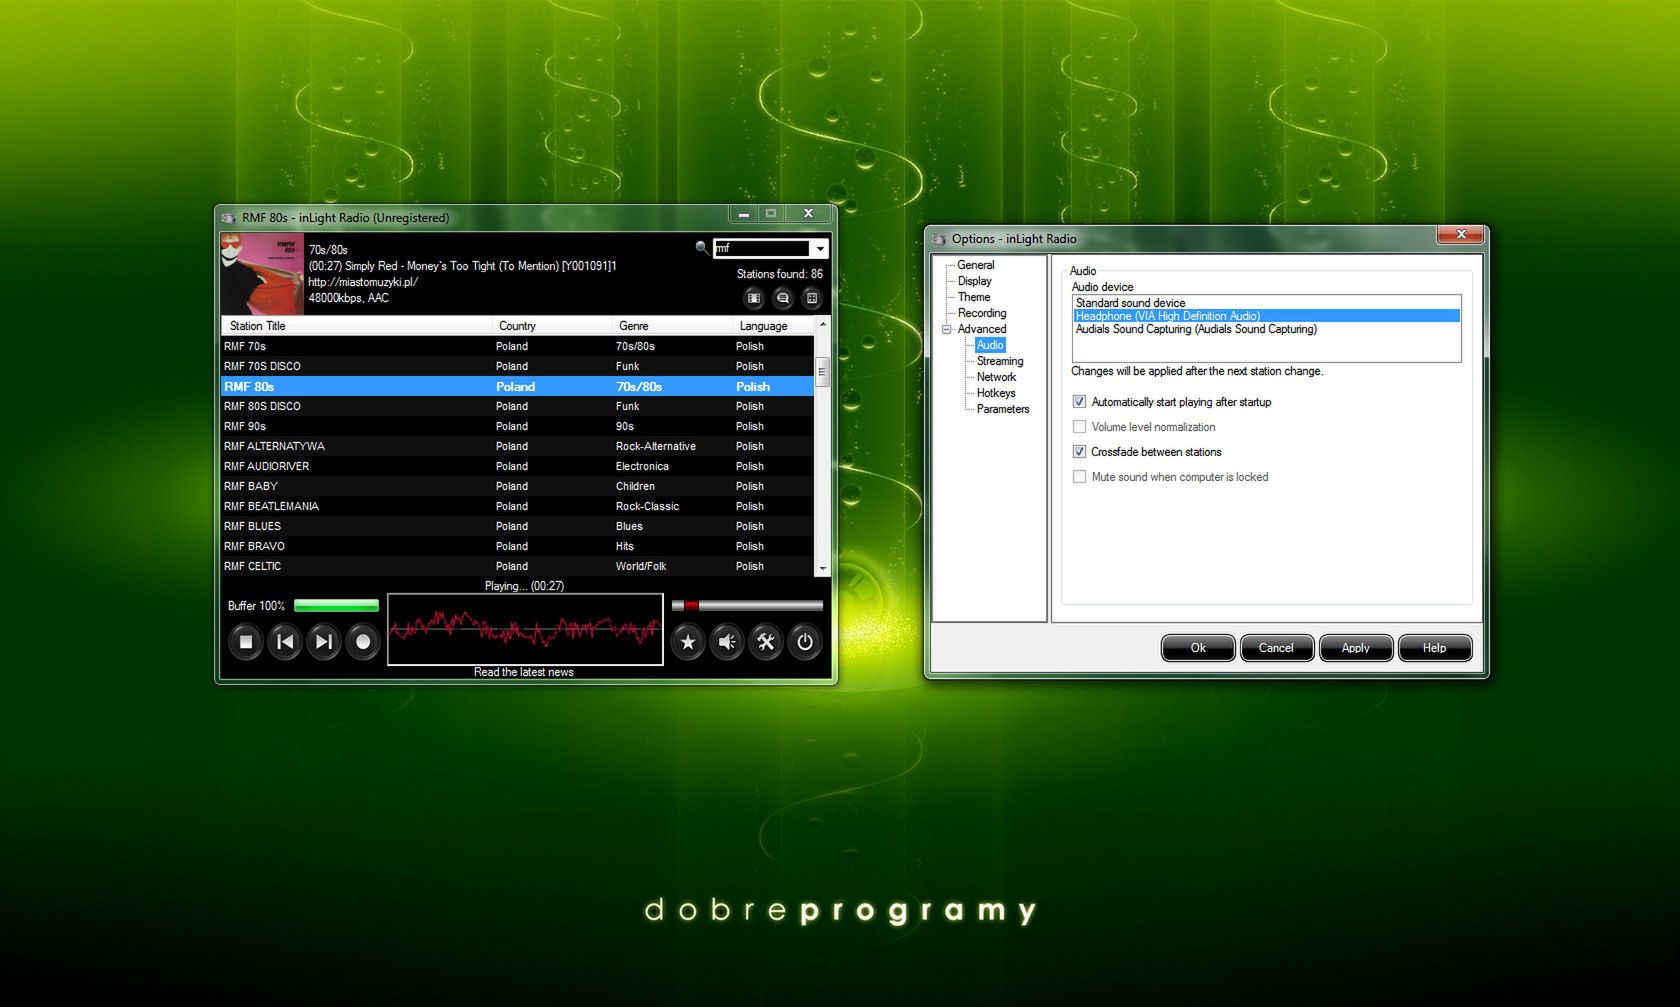The width and height of the screenshot is (1680, 1007).
Task: Select RMF BEATLEMANIA station
Action: (x=518, y=506)
